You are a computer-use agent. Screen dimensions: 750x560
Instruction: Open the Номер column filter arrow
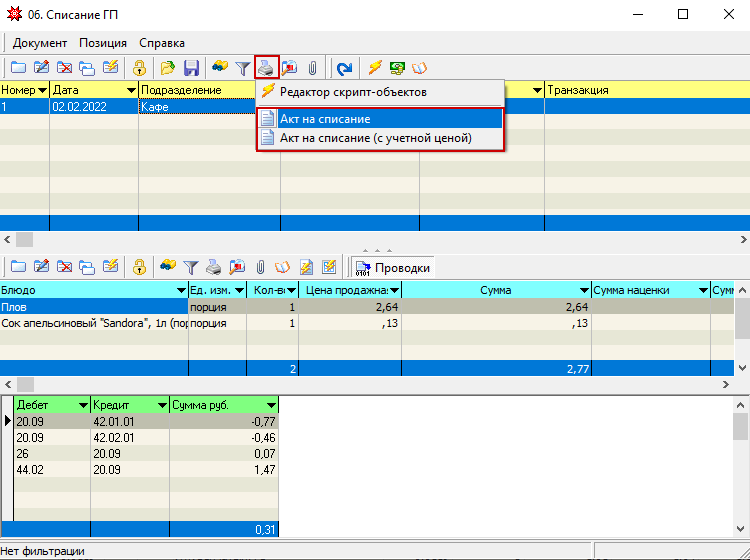pyautogui.click(x=42, y=90)
